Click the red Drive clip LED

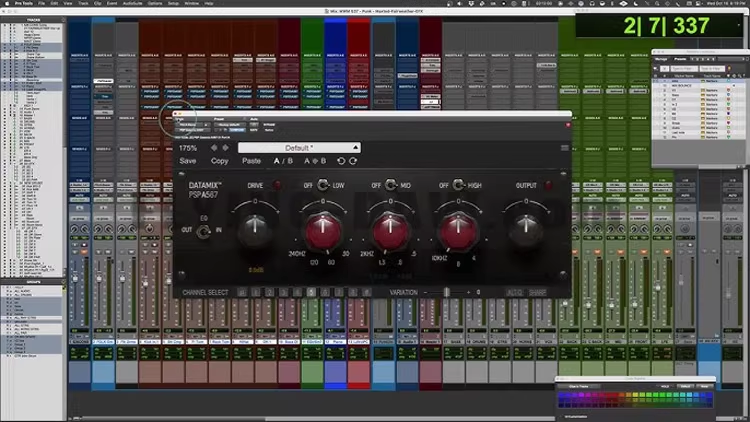point(277,185)
